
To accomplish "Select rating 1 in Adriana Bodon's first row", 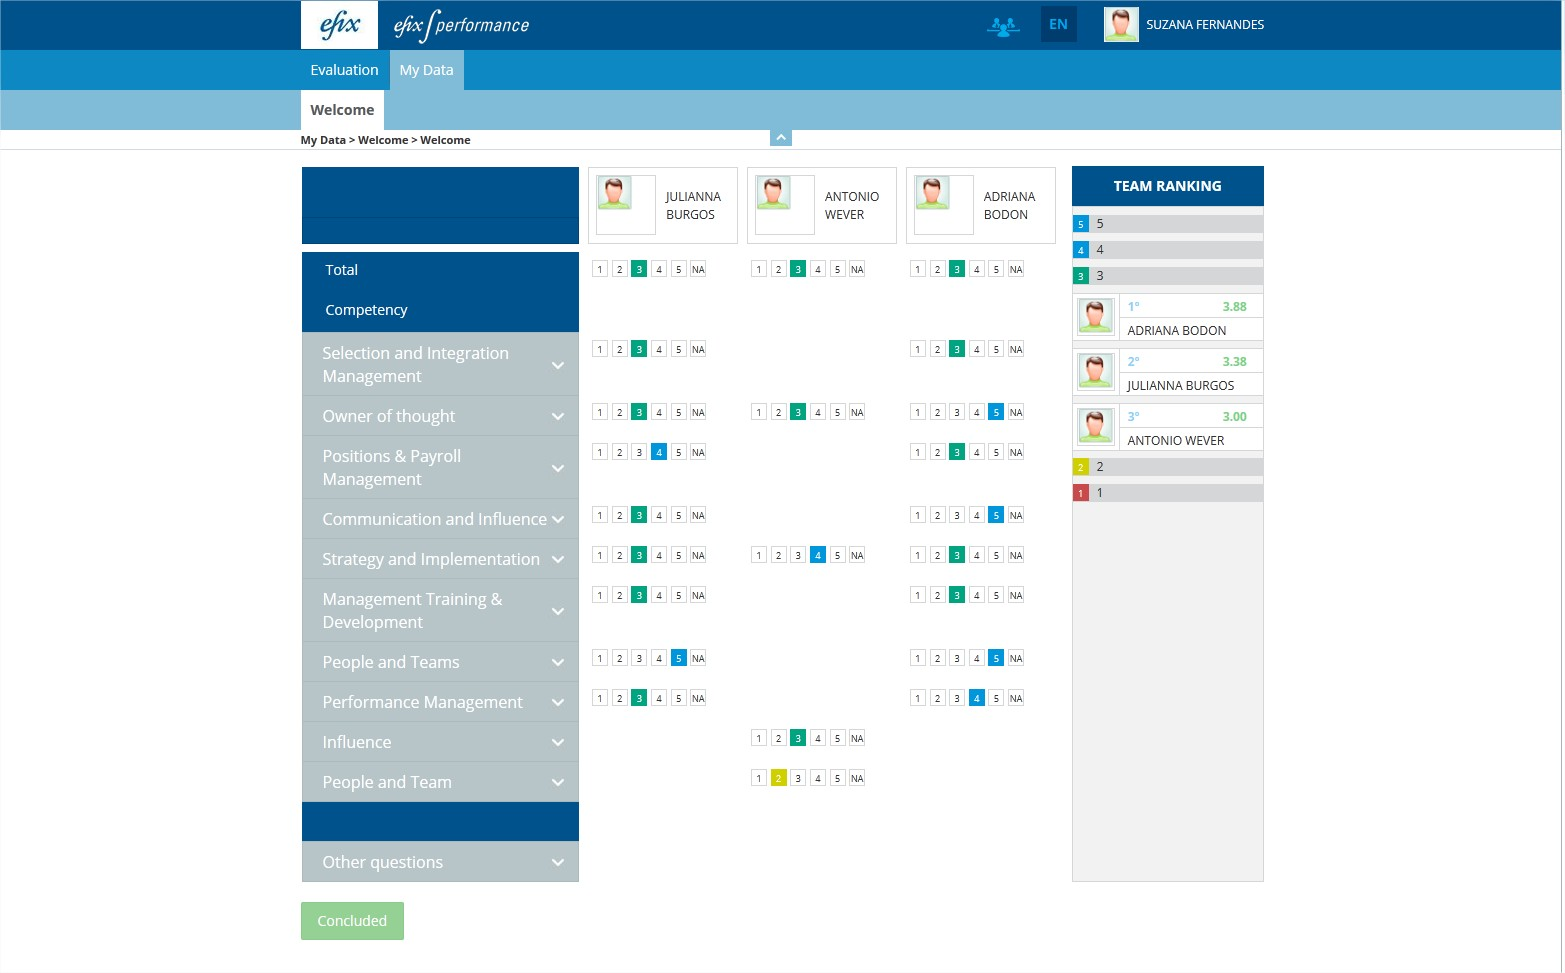I will point(917,268).
